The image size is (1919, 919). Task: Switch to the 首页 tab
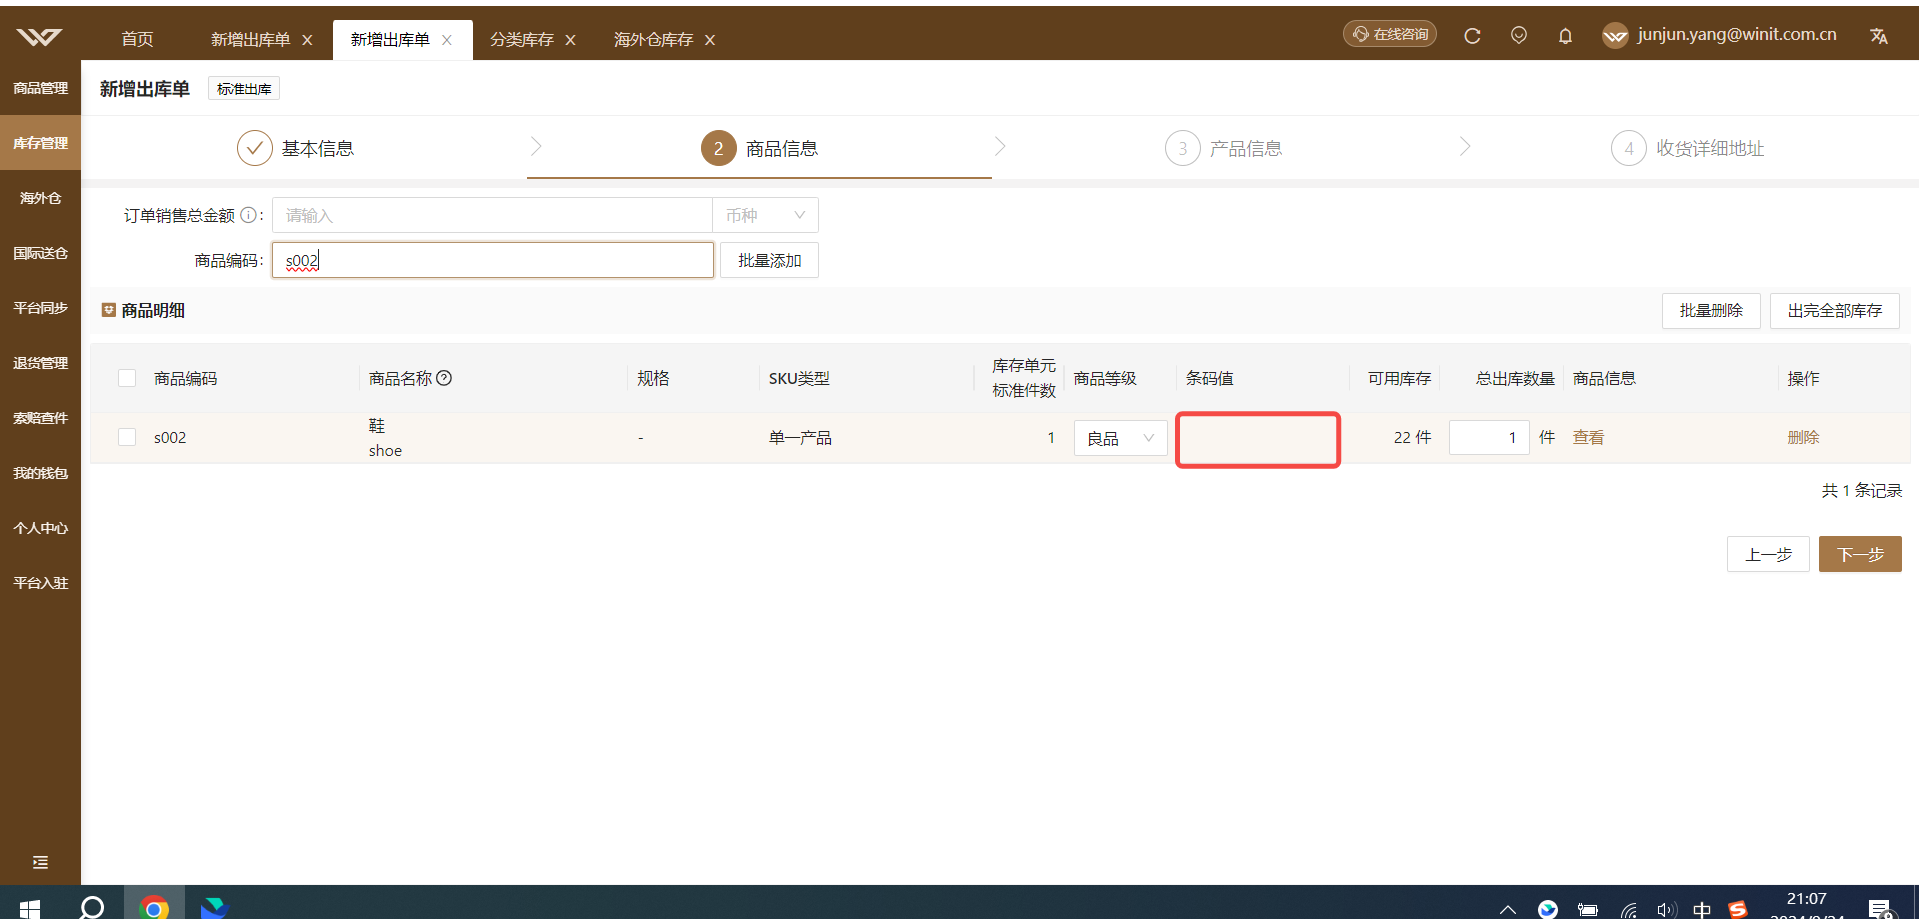137,39
